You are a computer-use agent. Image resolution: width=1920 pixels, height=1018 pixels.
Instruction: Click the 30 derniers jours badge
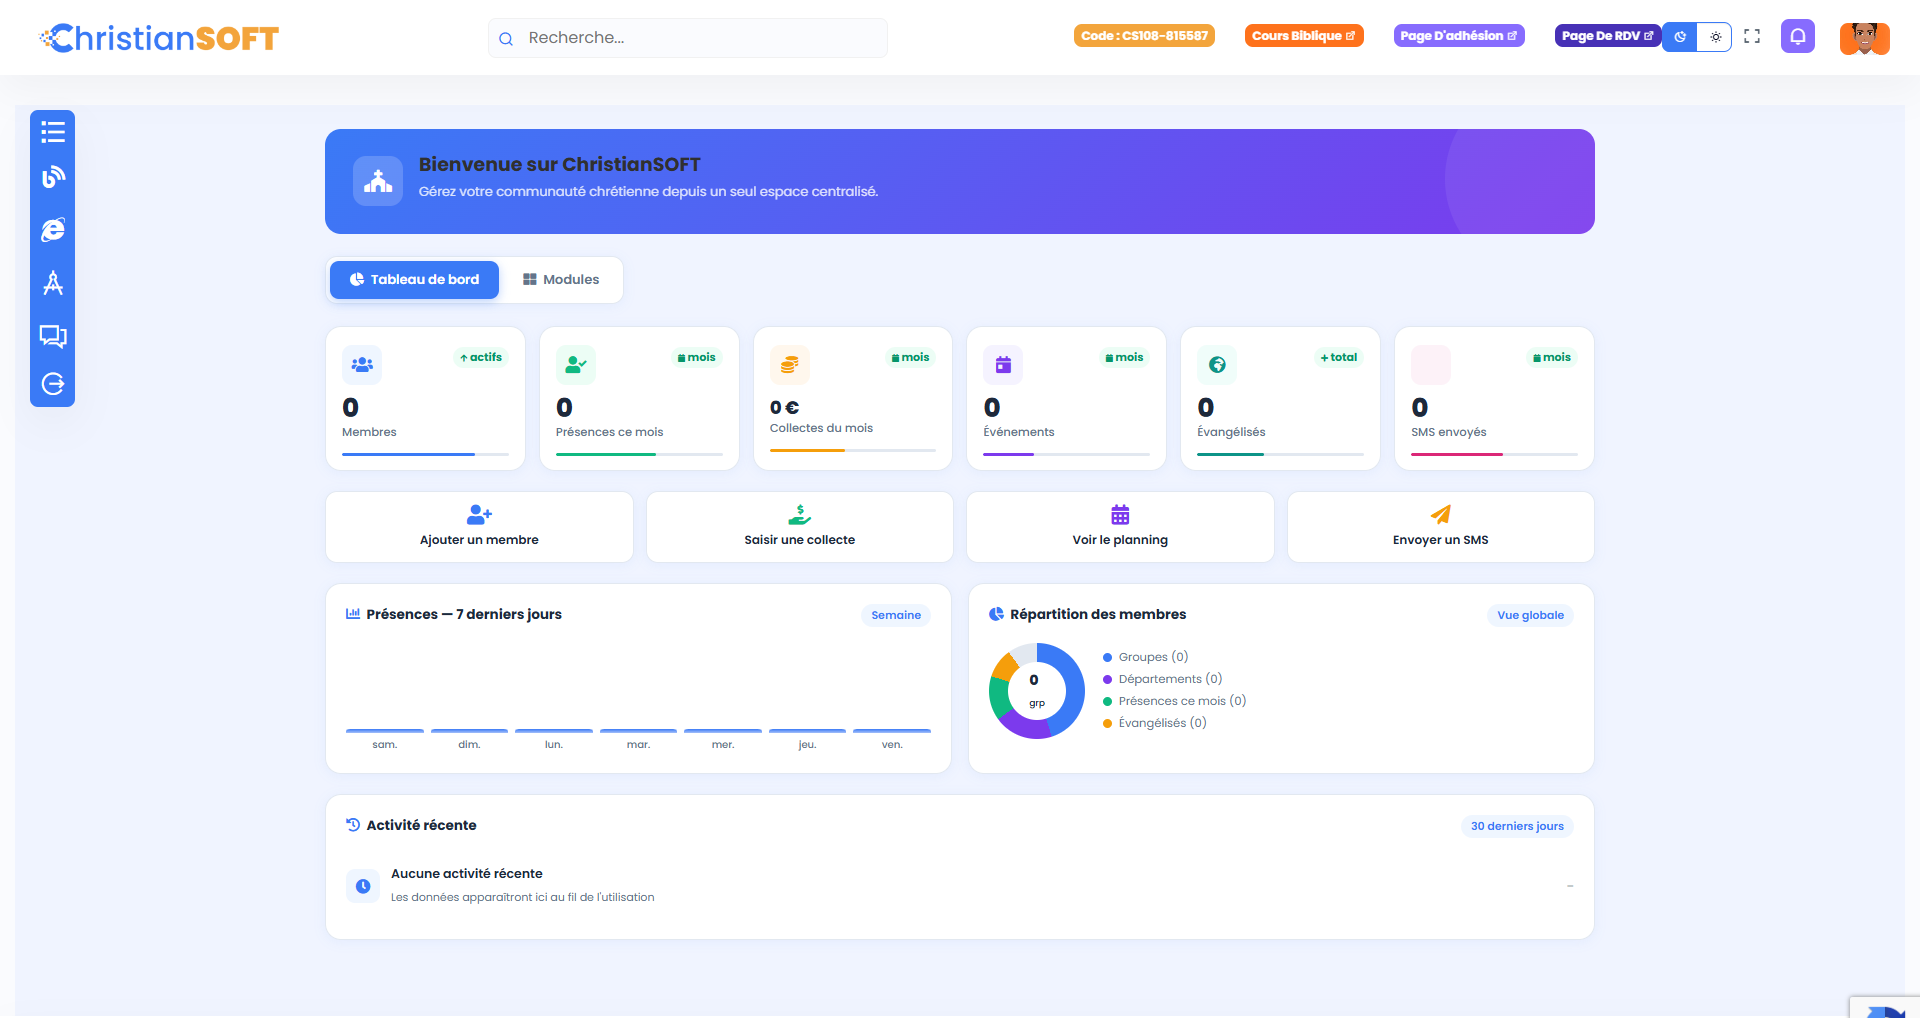pyautogui.click(x=1517, y=826)
